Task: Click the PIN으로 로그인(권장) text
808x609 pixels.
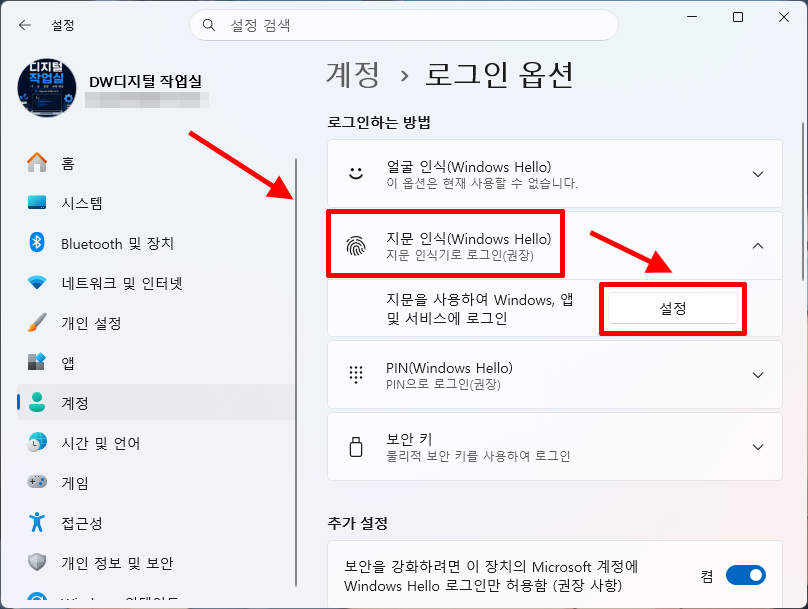Action: click(x=443, y=384)
